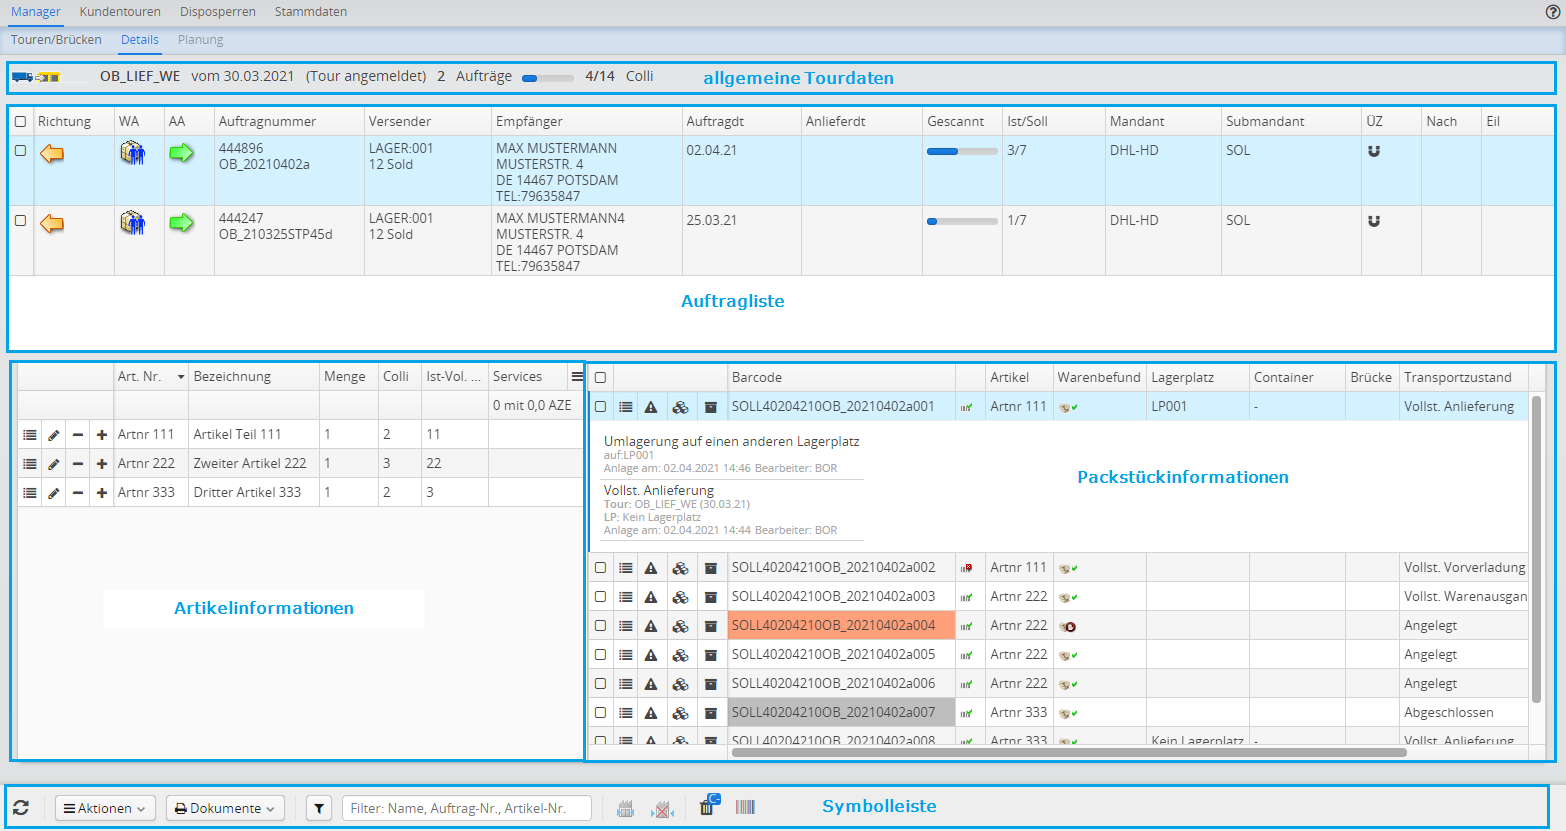Viewport: 1566px width, 831px height.
Task: Focus the Filter Name, Auftrag-Nr. input field
Action: pyautogui.click(x=467, y=808)
